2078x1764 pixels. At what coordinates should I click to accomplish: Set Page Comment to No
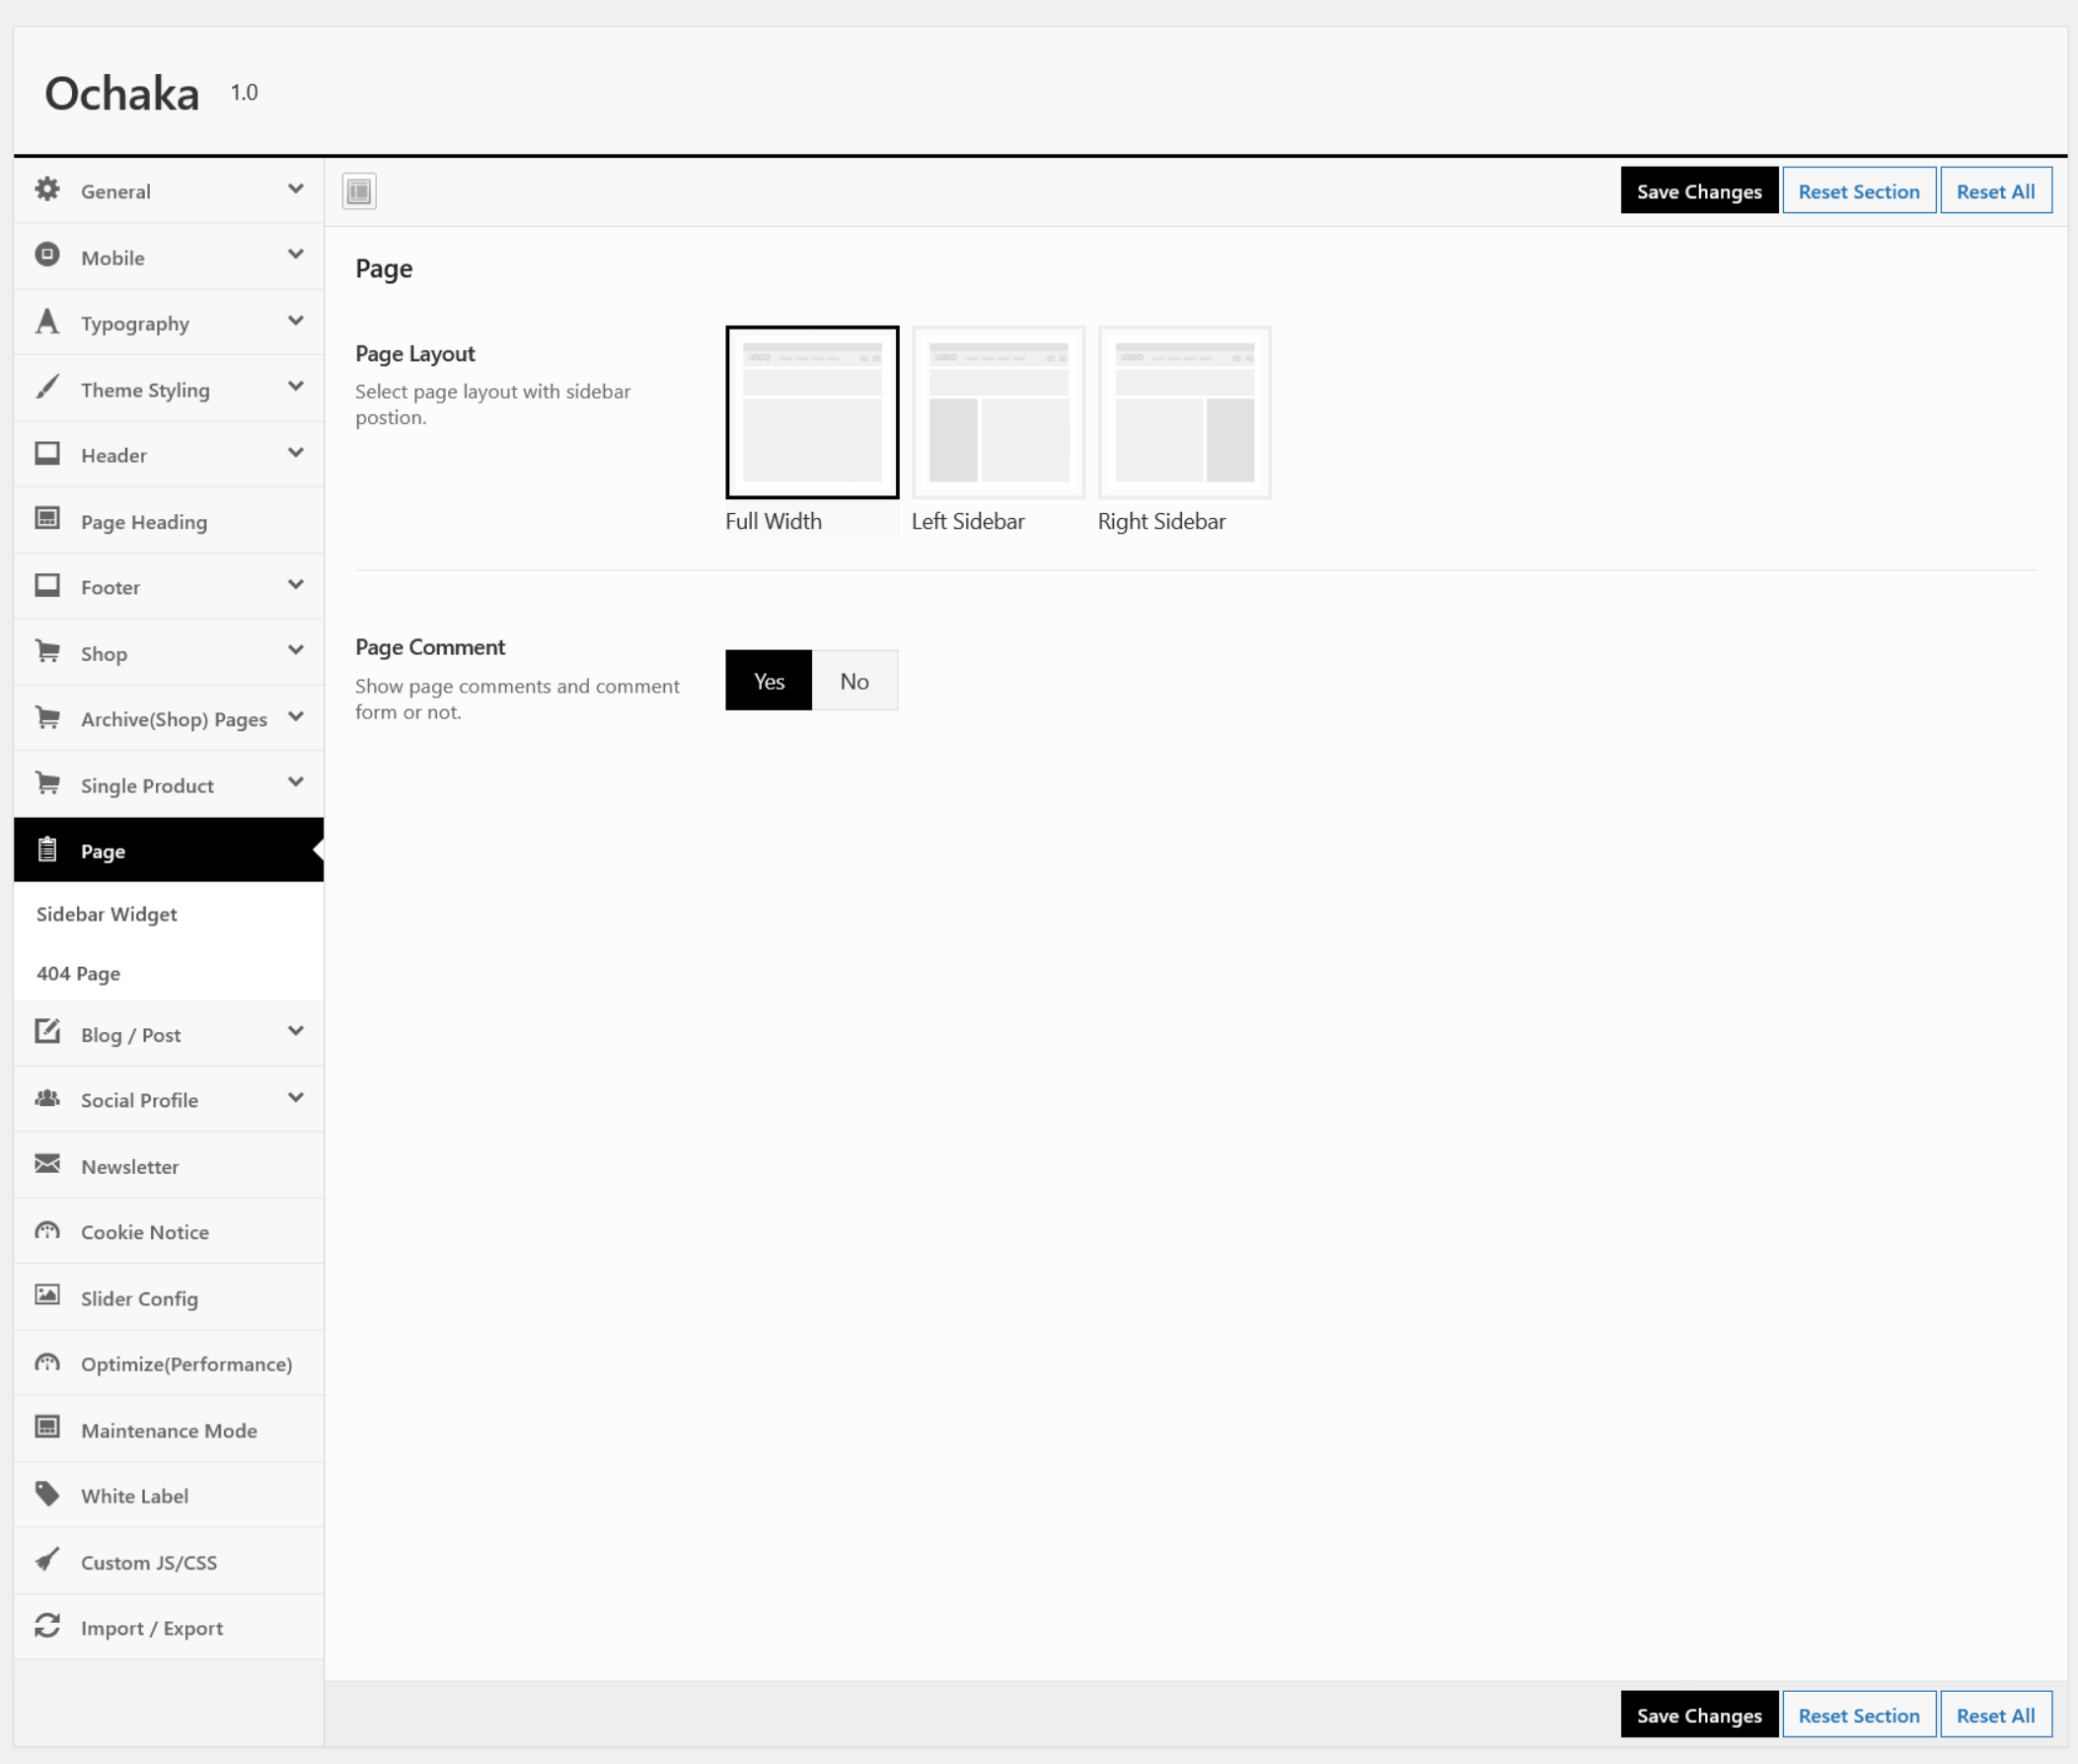click(x=854, y=681)
